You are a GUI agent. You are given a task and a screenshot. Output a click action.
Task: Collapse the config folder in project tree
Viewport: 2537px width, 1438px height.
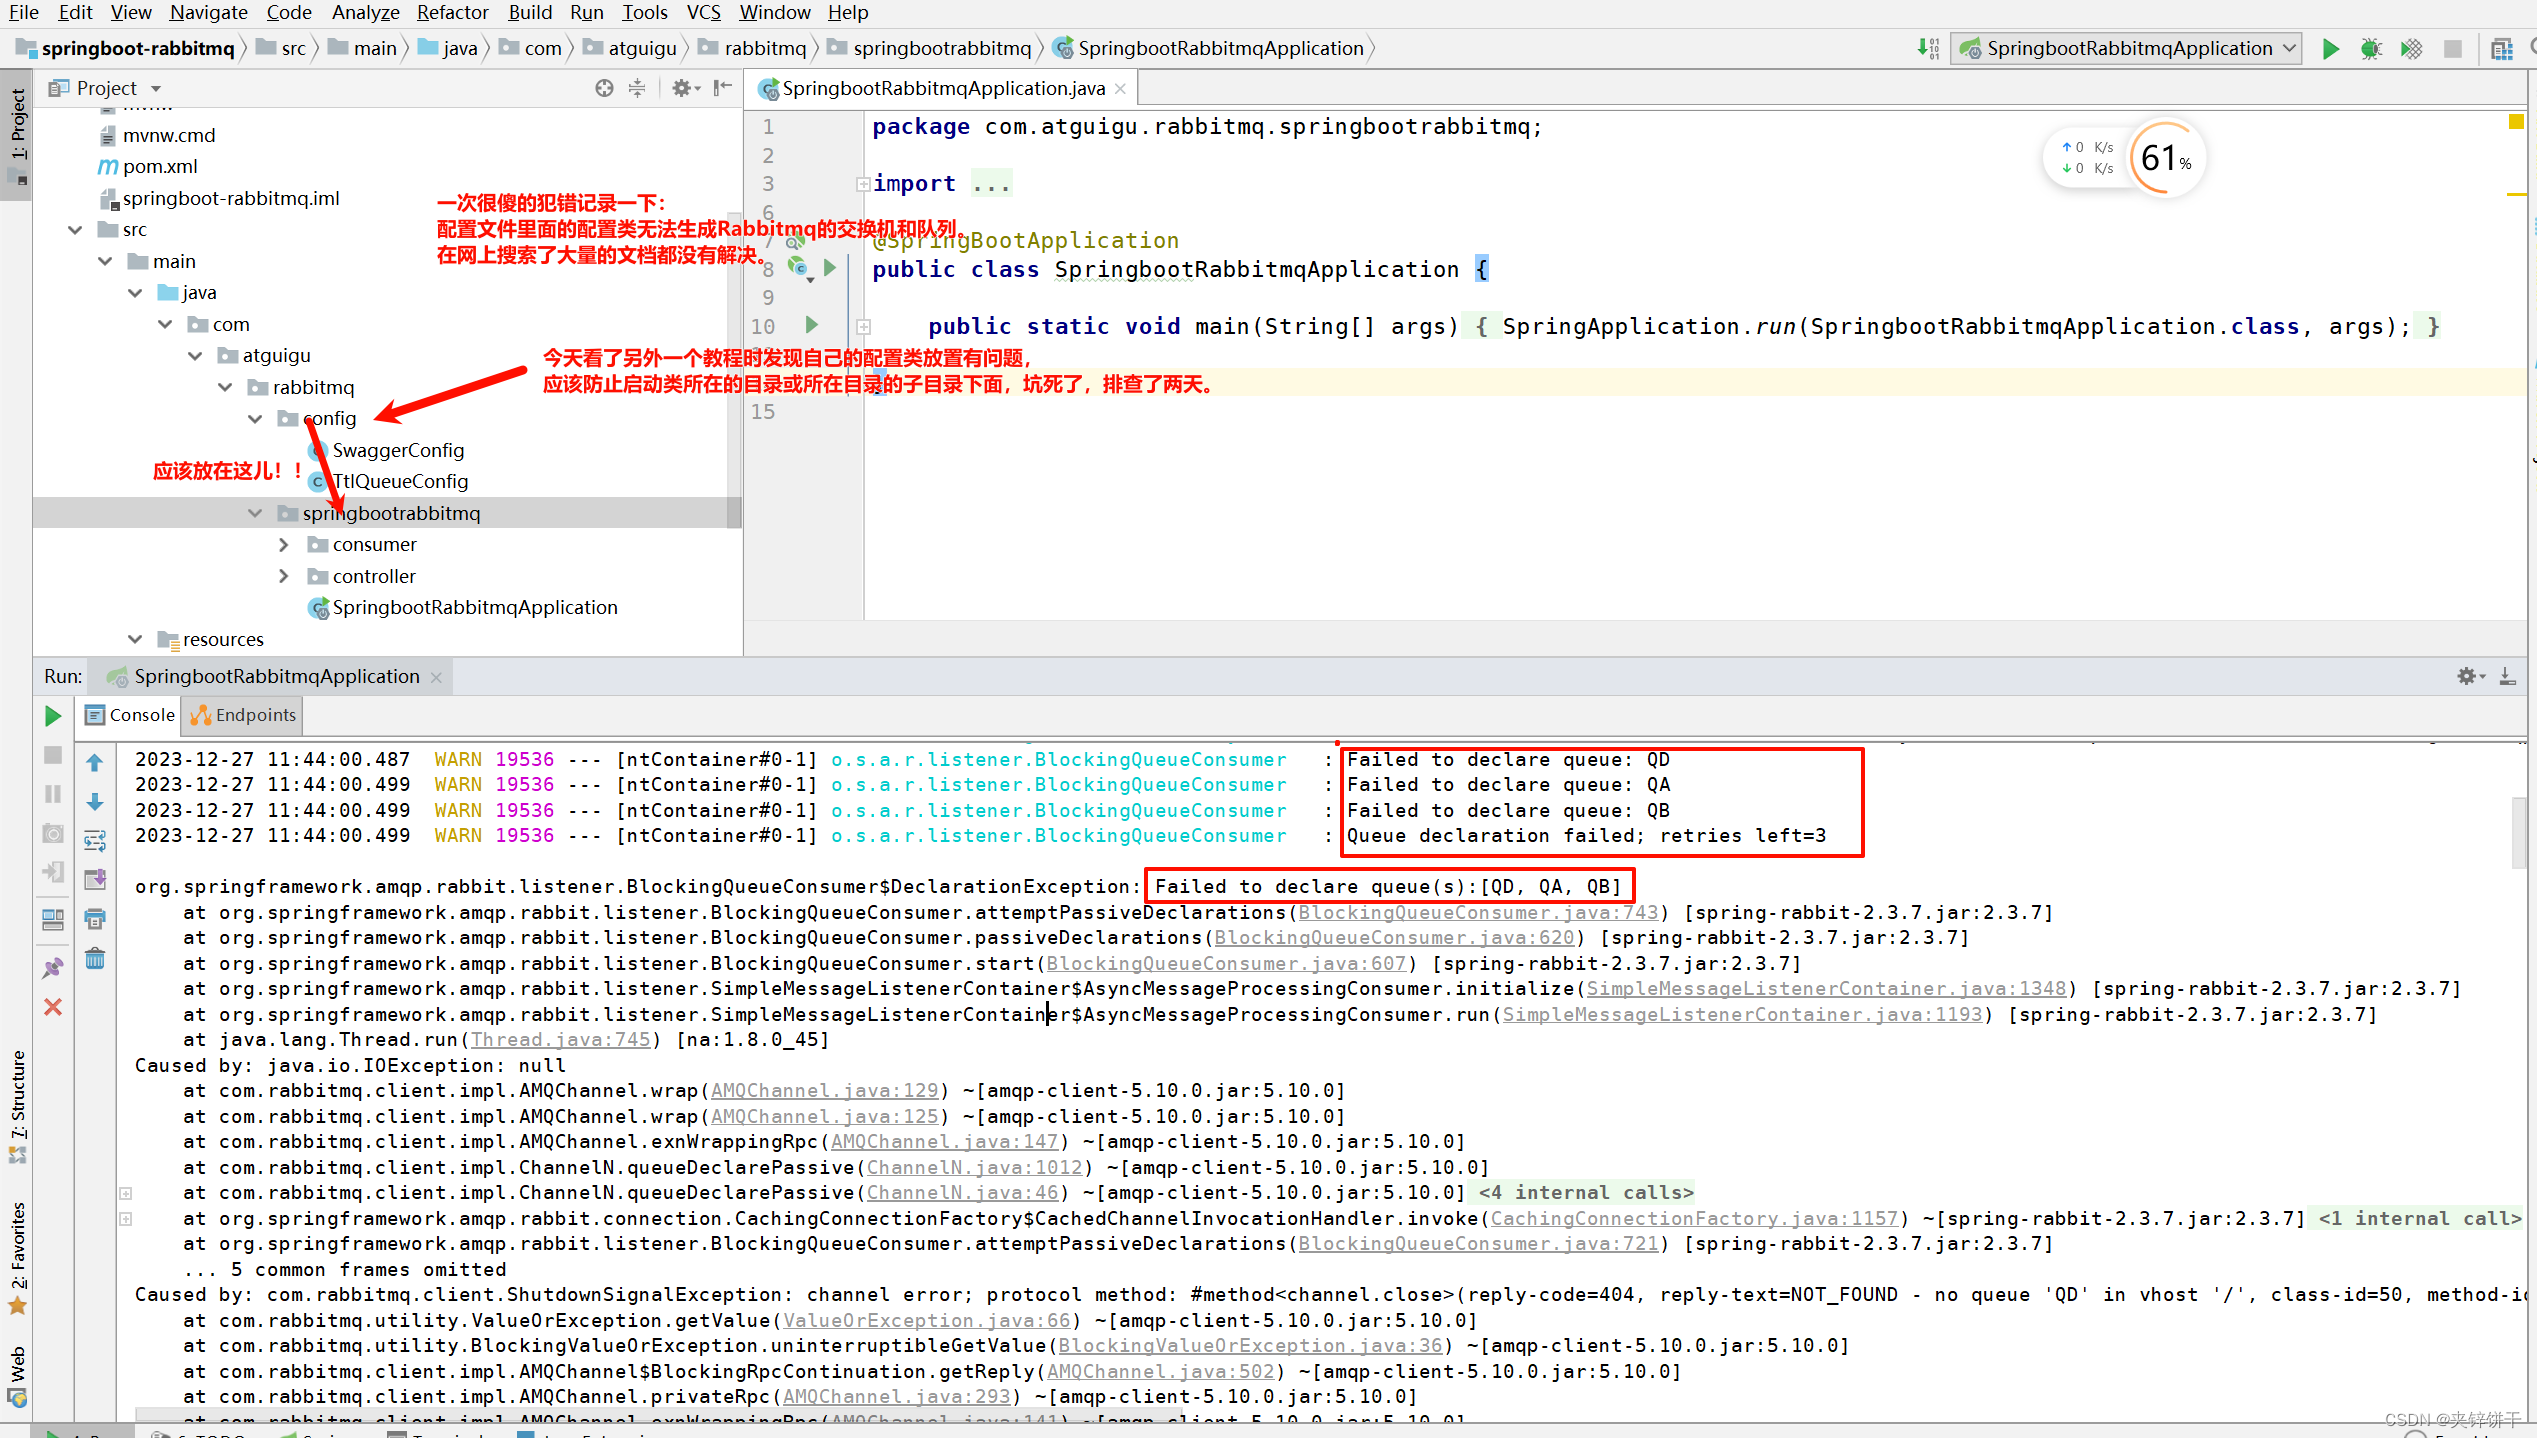coord(256,418)
